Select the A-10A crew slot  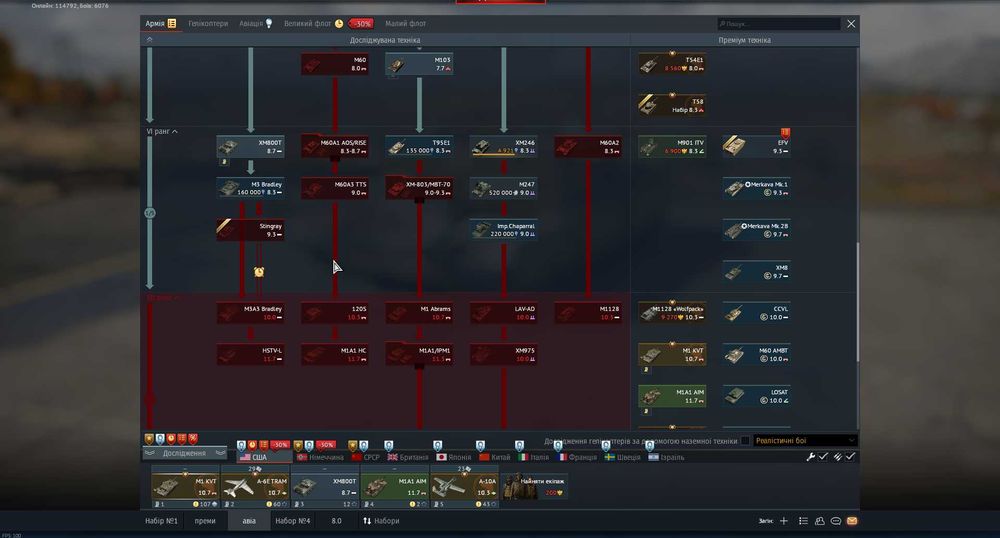click(x=464, y=486)
